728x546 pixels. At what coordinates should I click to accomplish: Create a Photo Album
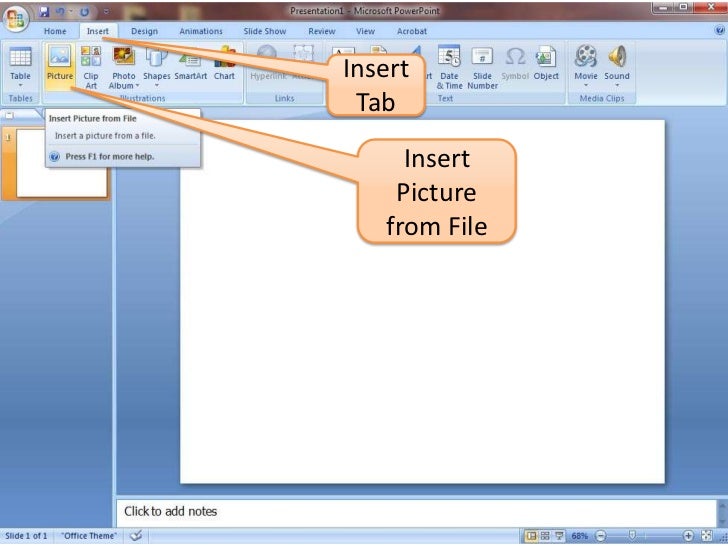(x=124, y=66)
